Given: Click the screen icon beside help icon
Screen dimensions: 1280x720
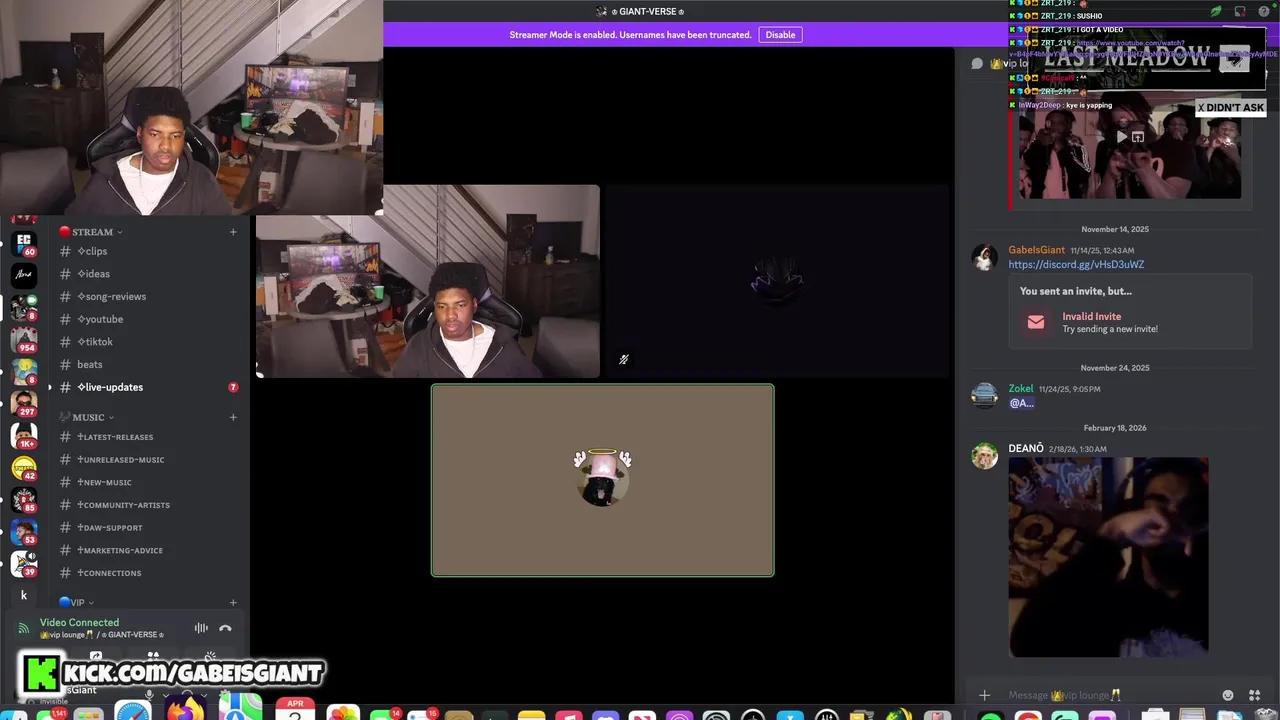Looking at the screenshot, I should click(1240, 11).
